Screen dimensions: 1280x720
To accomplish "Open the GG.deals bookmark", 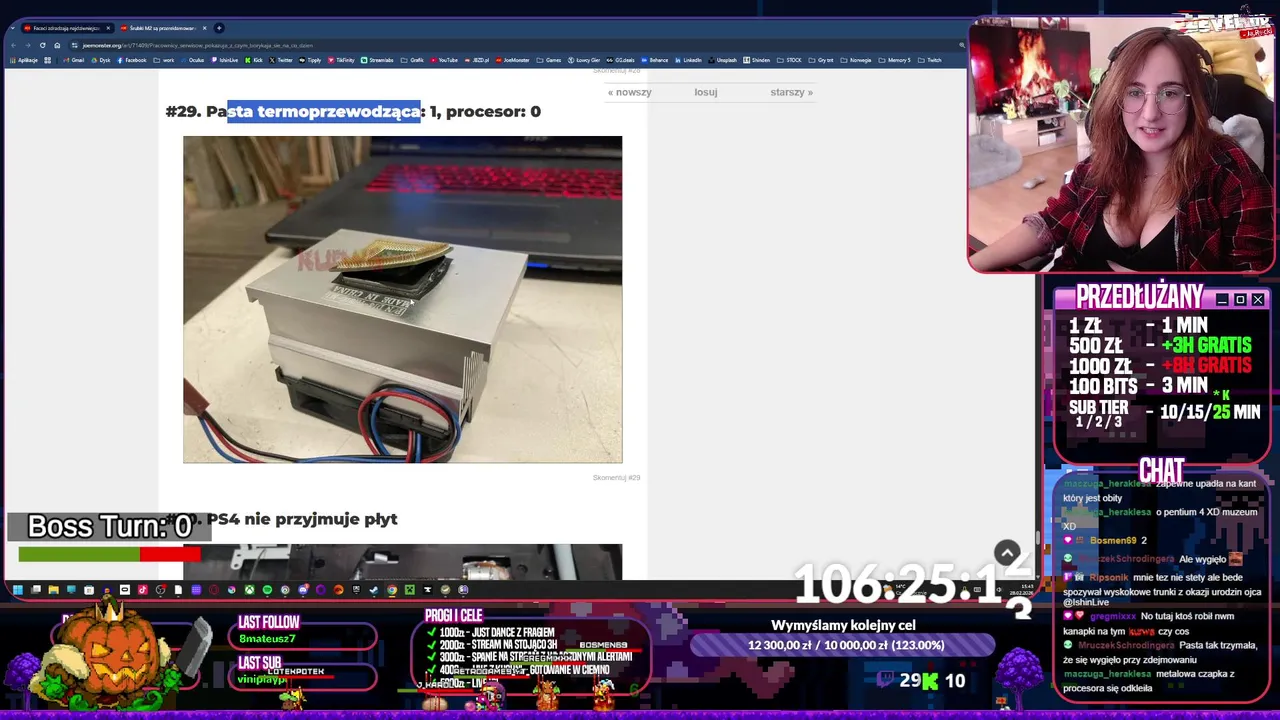I will tap(620, 60).
